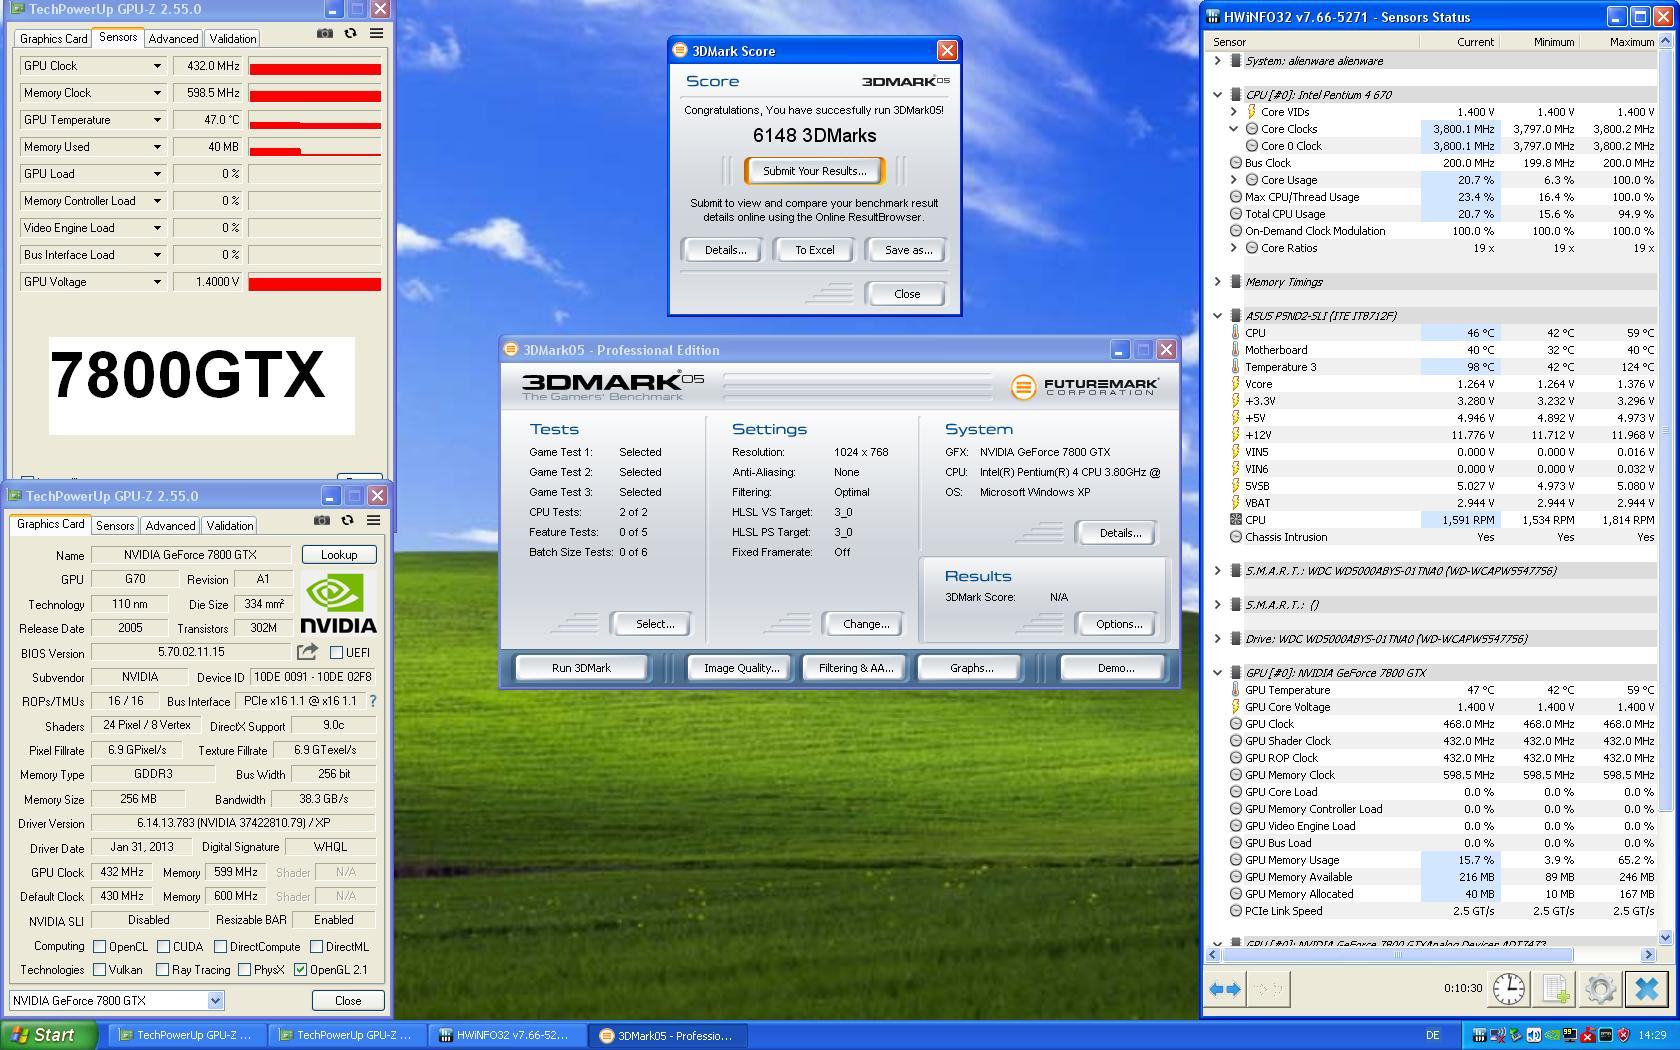Screen dimensions: 1680x1050
Task: Toggle the DirectCompute checkbox
Action: [x=220, y=946]
